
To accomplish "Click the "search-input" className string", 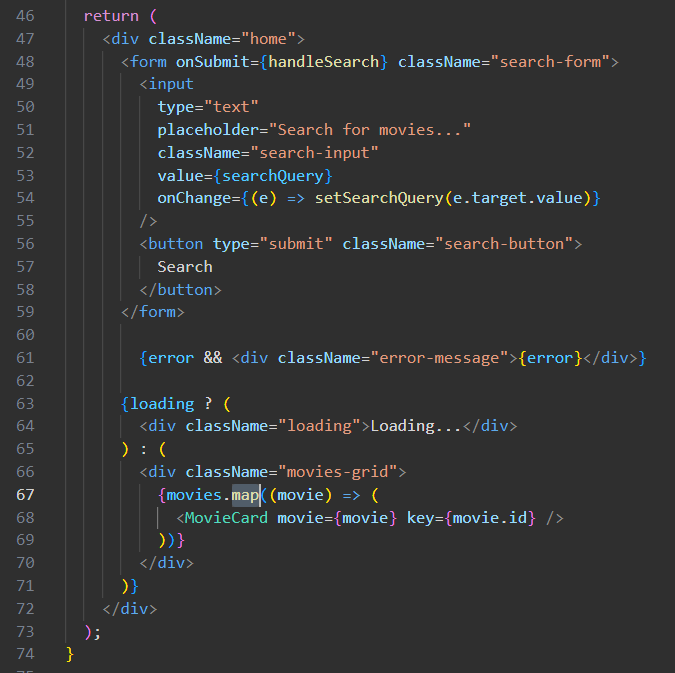I will [319, 153].
